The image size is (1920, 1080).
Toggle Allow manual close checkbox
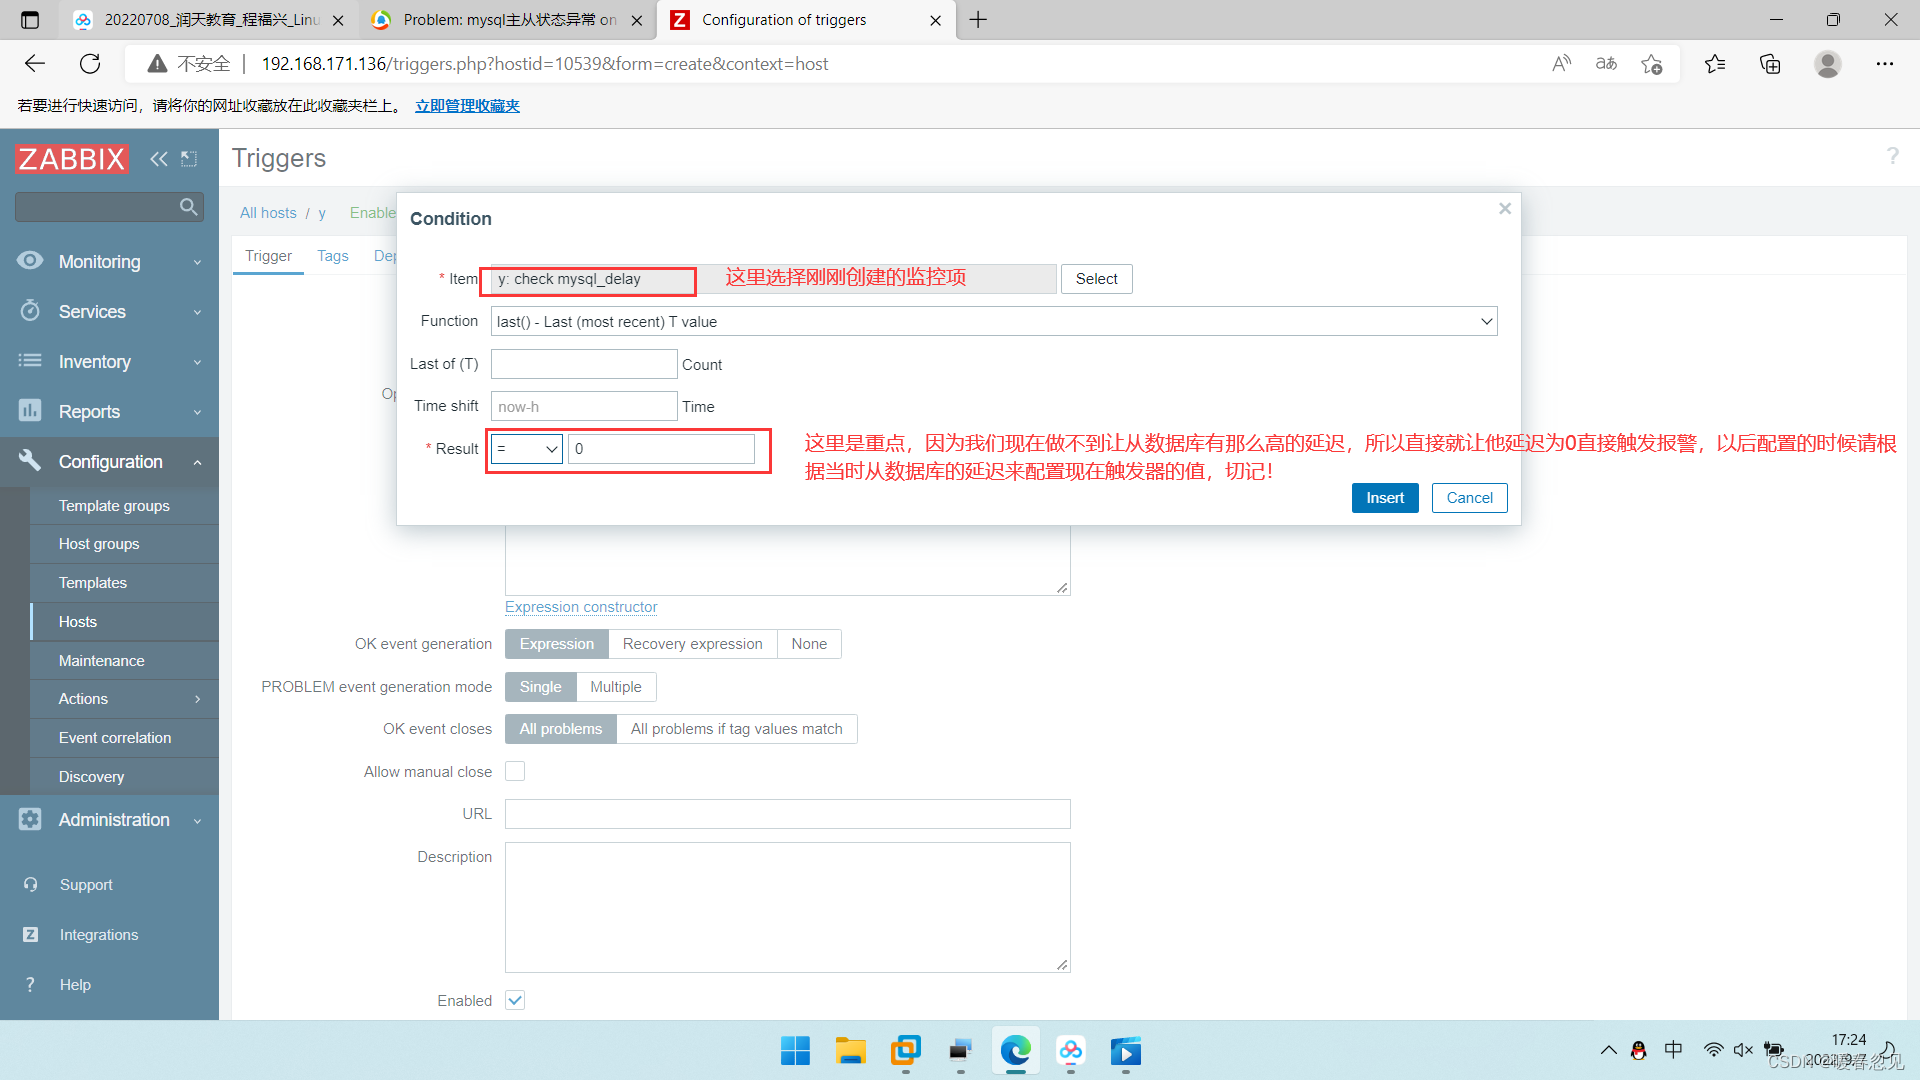pos(515,771)
